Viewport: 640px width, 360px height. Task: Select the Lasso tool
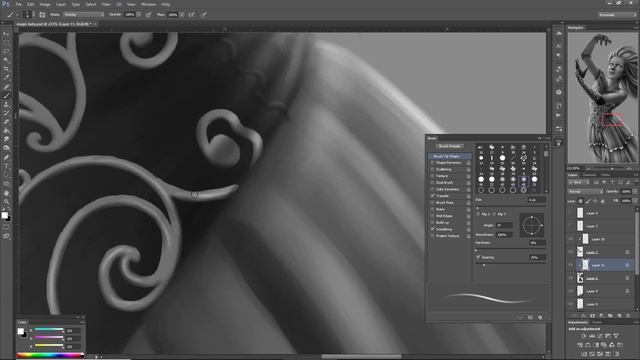[x=6, y=51]
